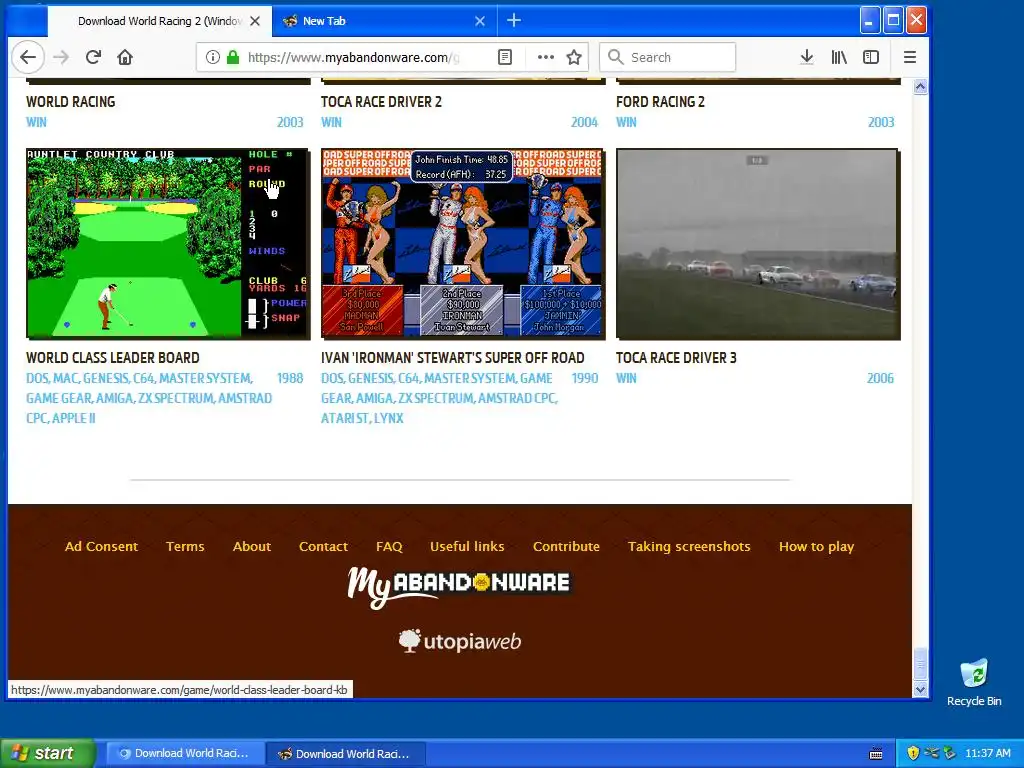
Task: Click WIN platform under TOCA Race Driver 3
Action: pyautogui.click(x=626, y=378)
